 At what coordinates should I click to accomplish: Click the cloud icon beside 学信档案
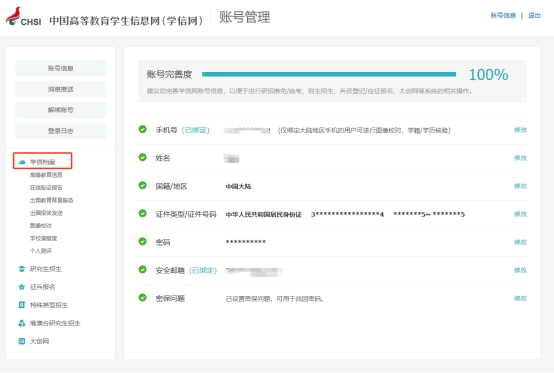(22, 162)
